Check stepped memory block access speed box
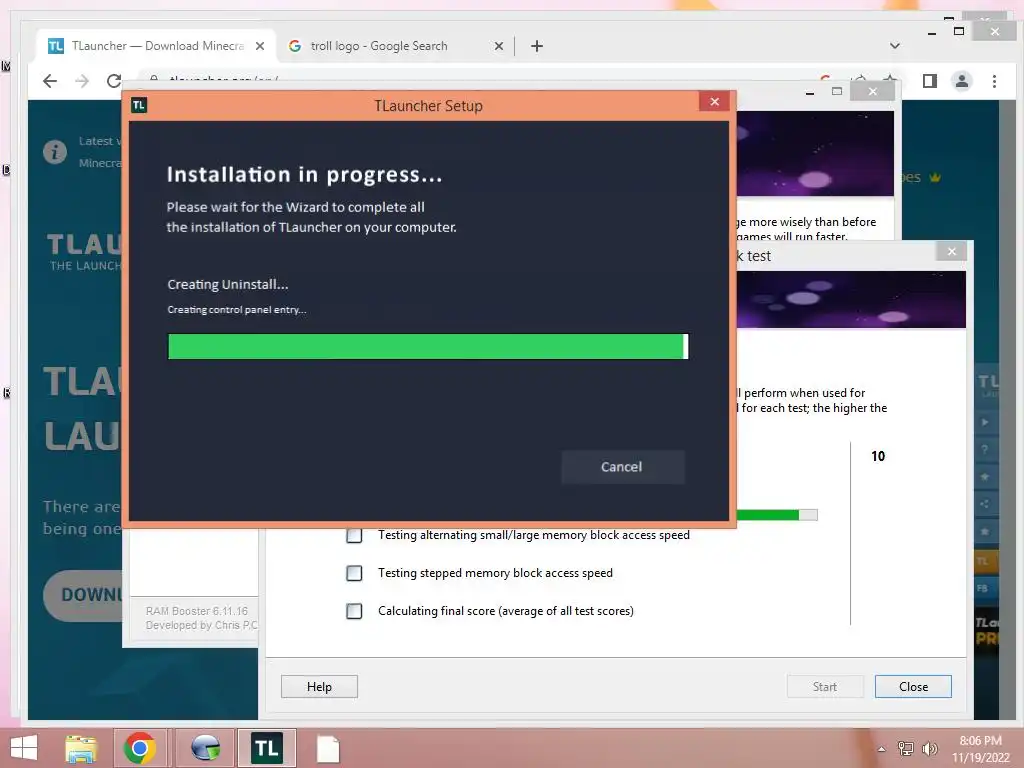1024x768 pixels. point(354,573)
